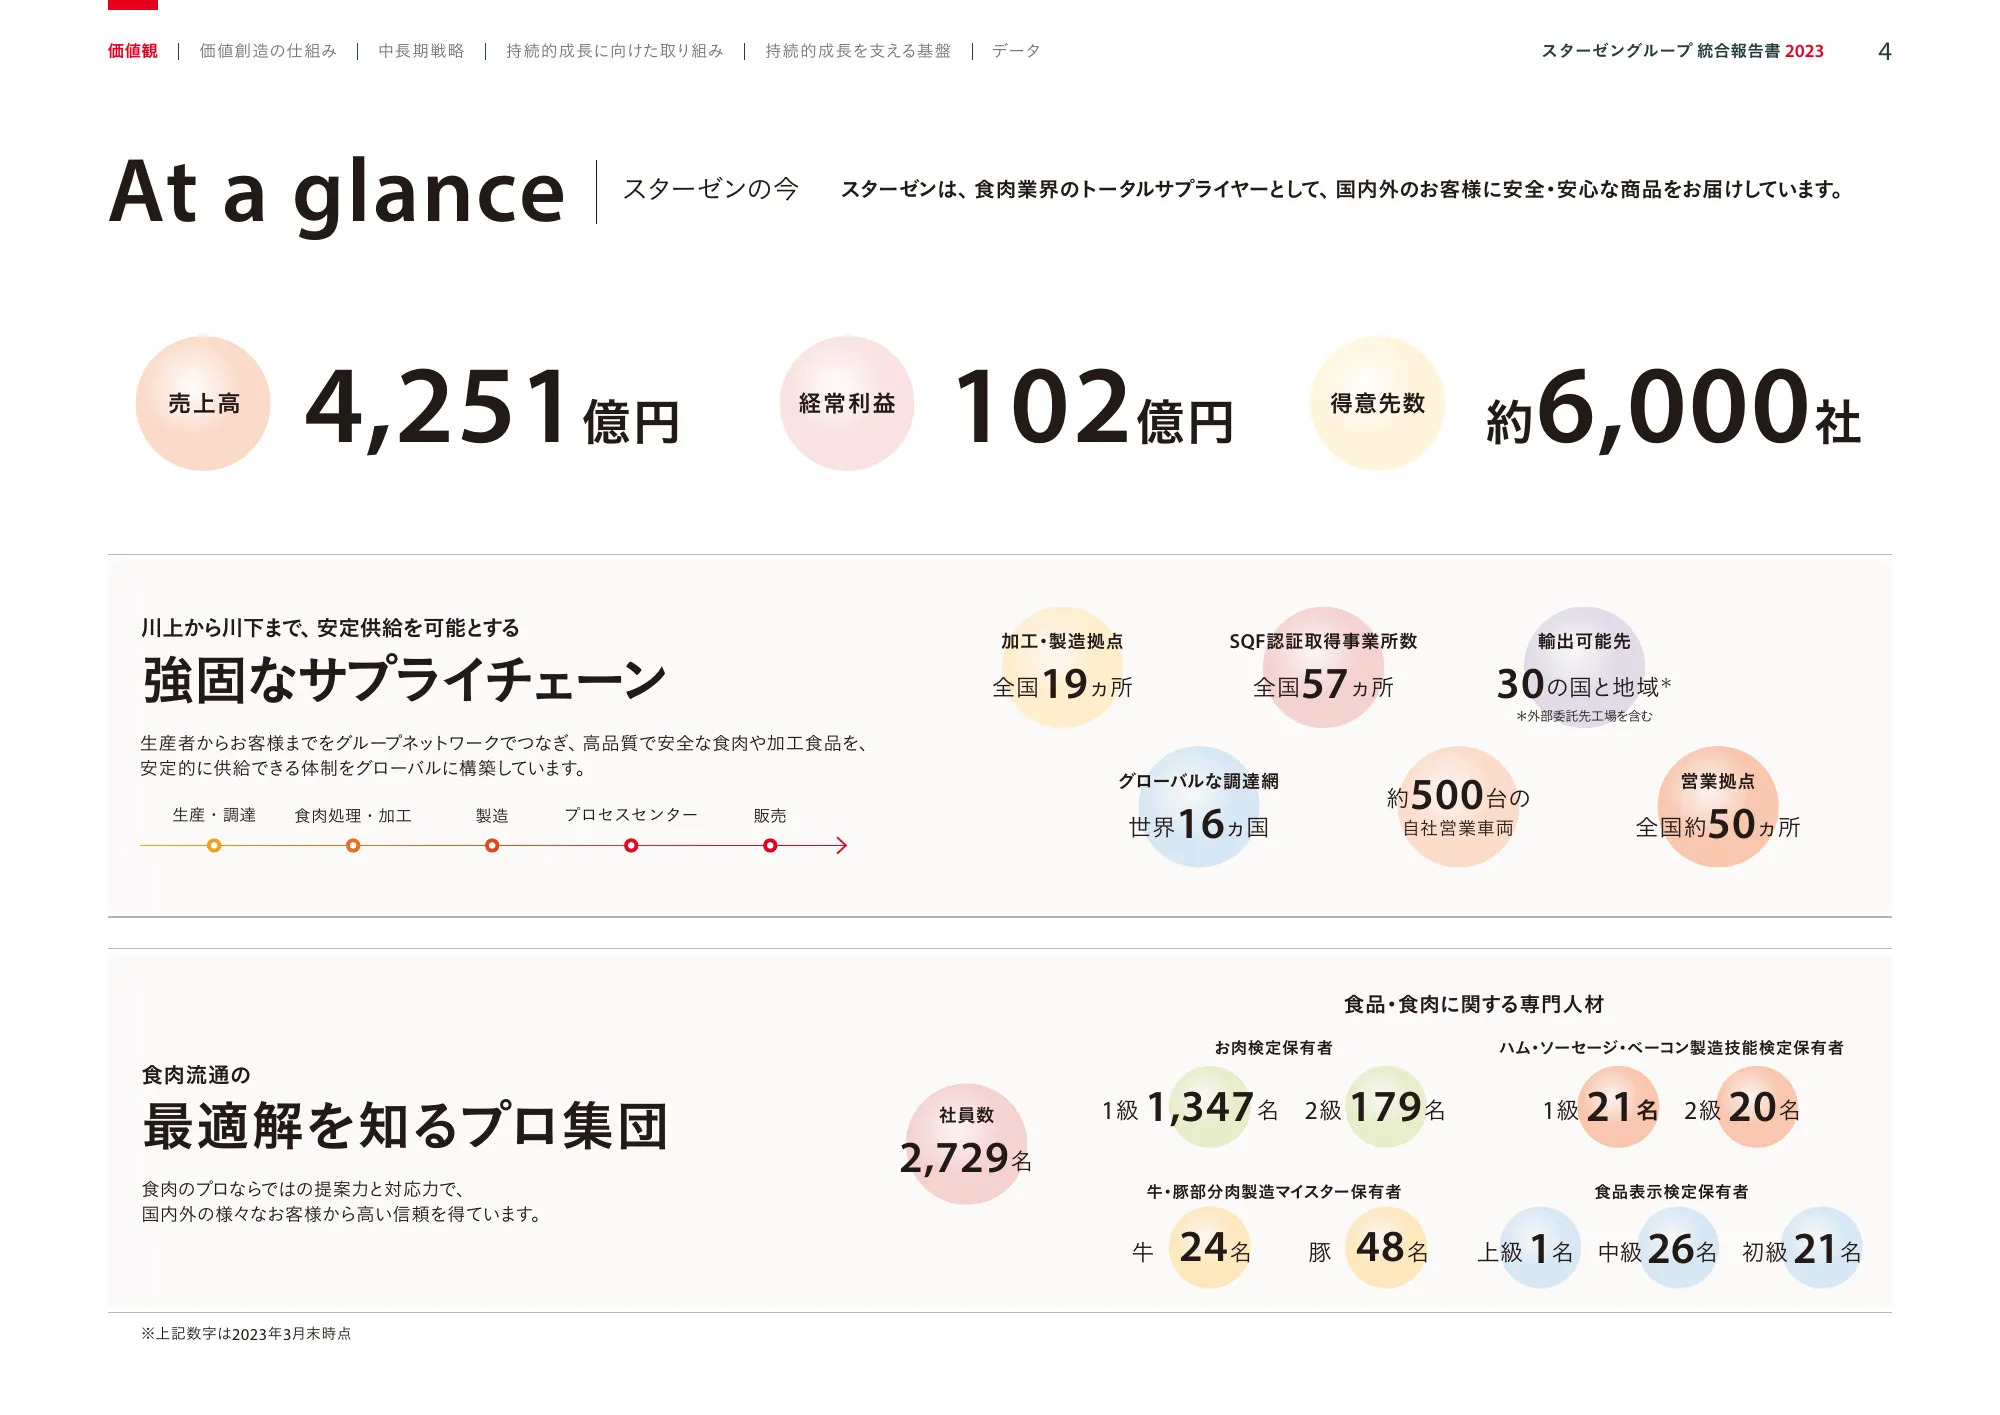Click the ハム技能検定 2級 20名 bubble

pyautogui.click(x=1757, y=1107)
